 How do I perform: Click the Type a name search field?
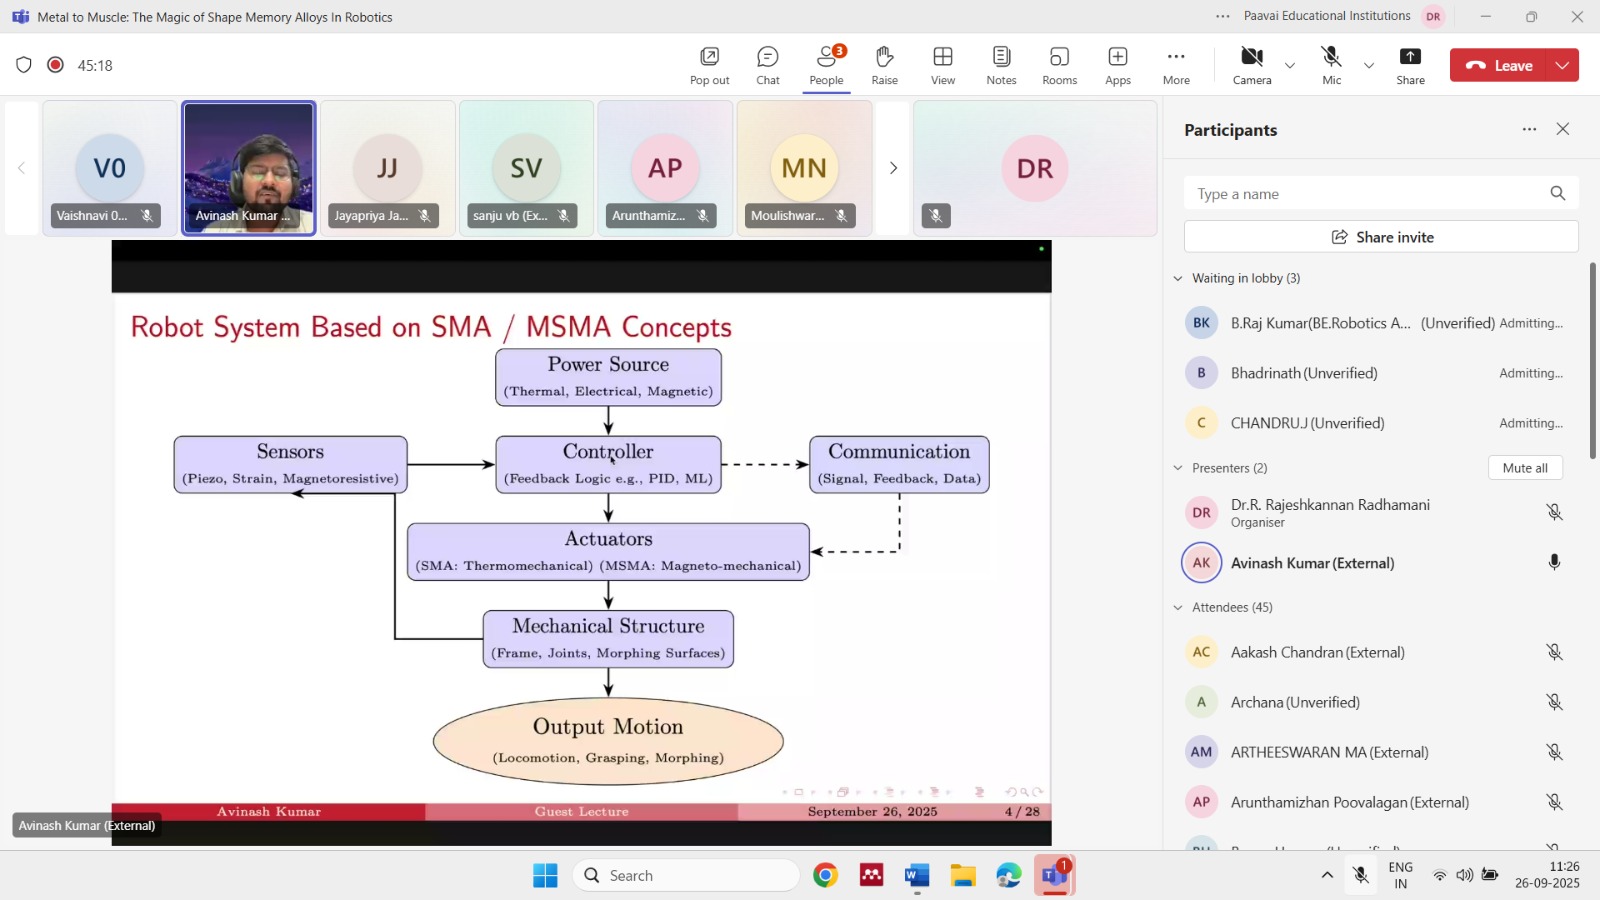click(x=1365, y=194)
